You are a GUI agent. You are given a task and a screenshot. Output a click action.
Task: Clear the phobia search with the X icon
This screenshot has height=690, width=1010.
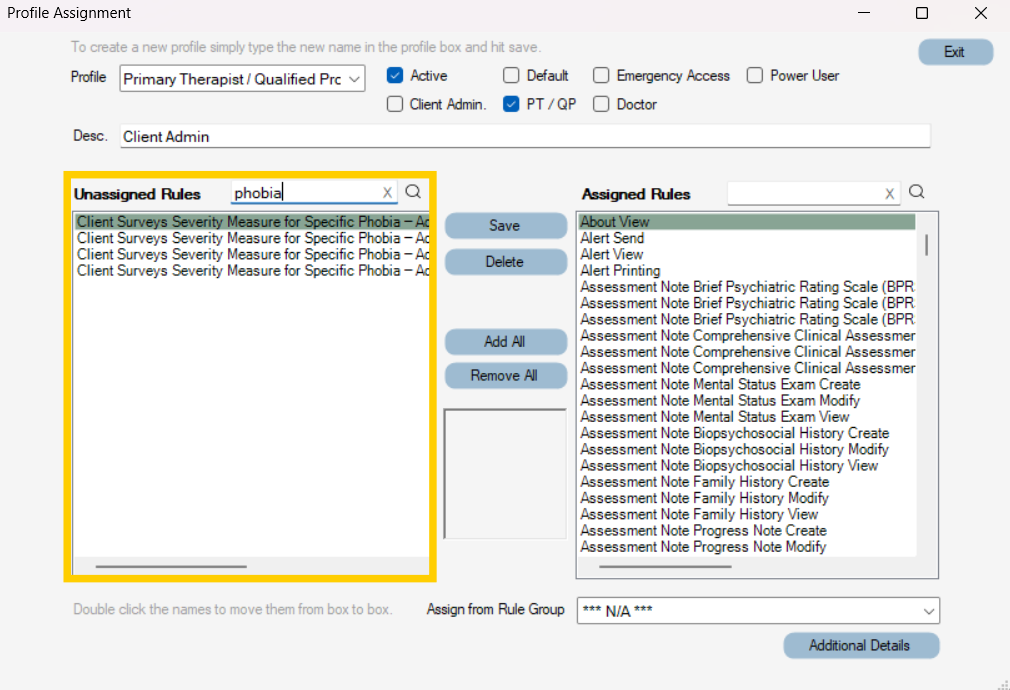(387, 191)
